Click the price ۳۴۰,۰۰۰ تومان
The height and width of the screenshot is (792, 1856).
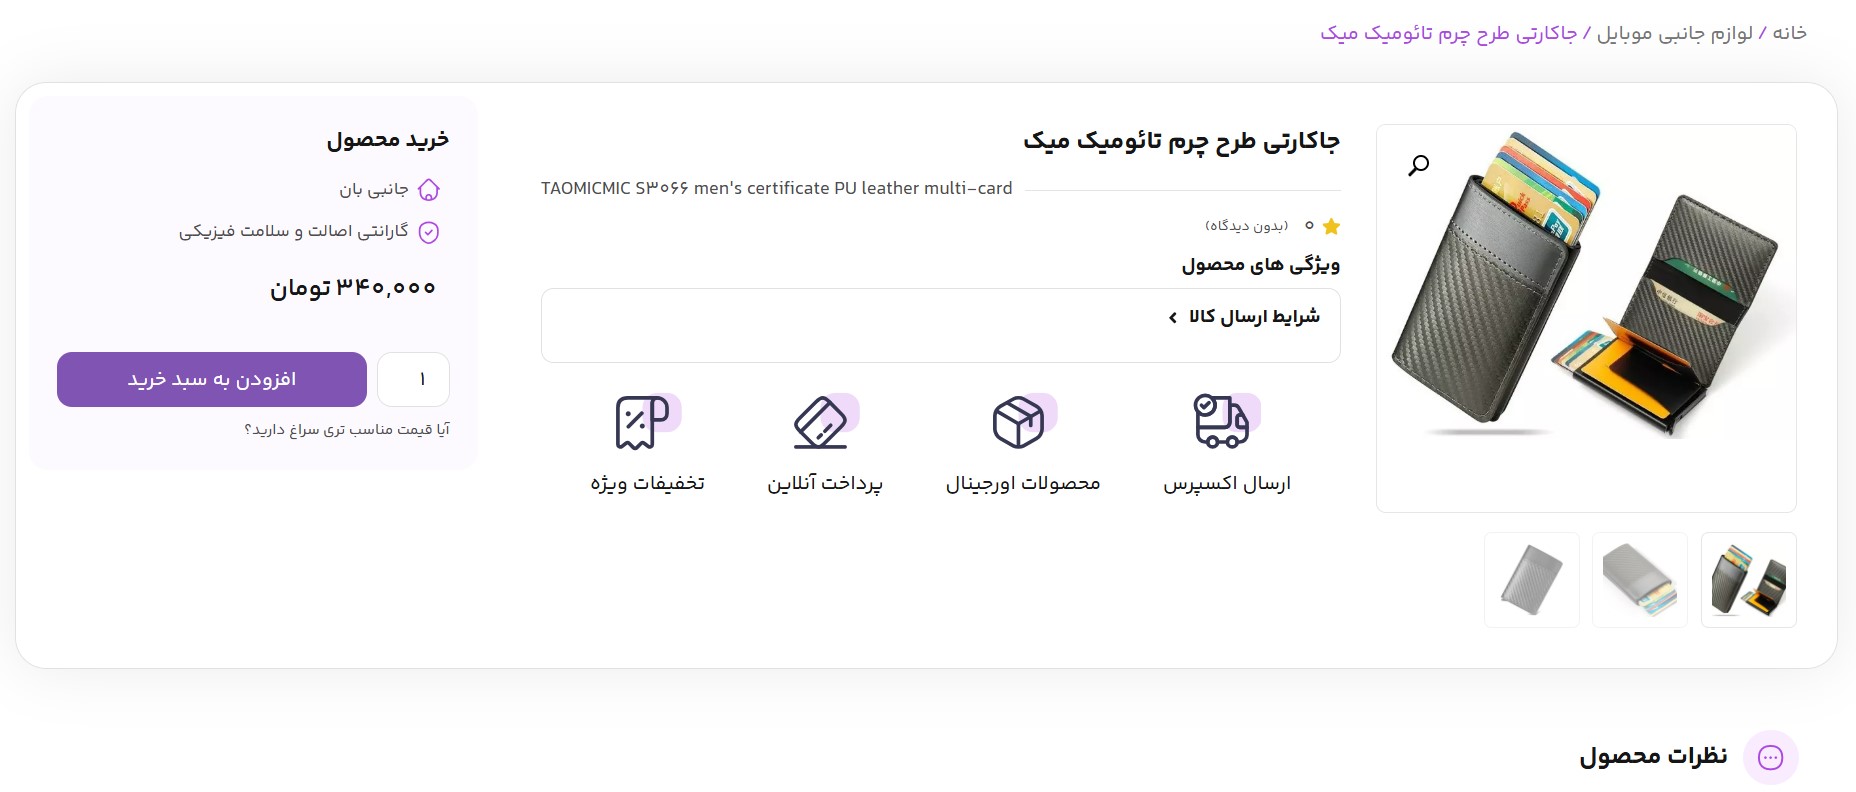353,288
